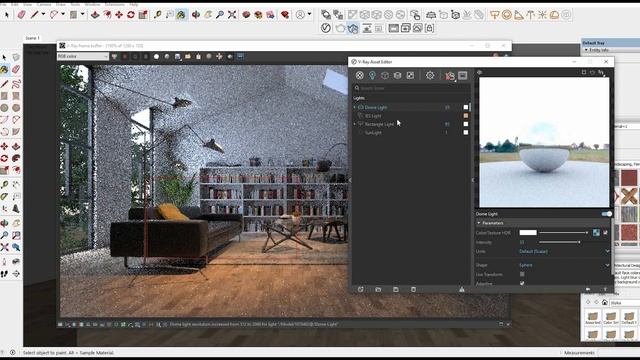Click the Search Scene input field

411,88
